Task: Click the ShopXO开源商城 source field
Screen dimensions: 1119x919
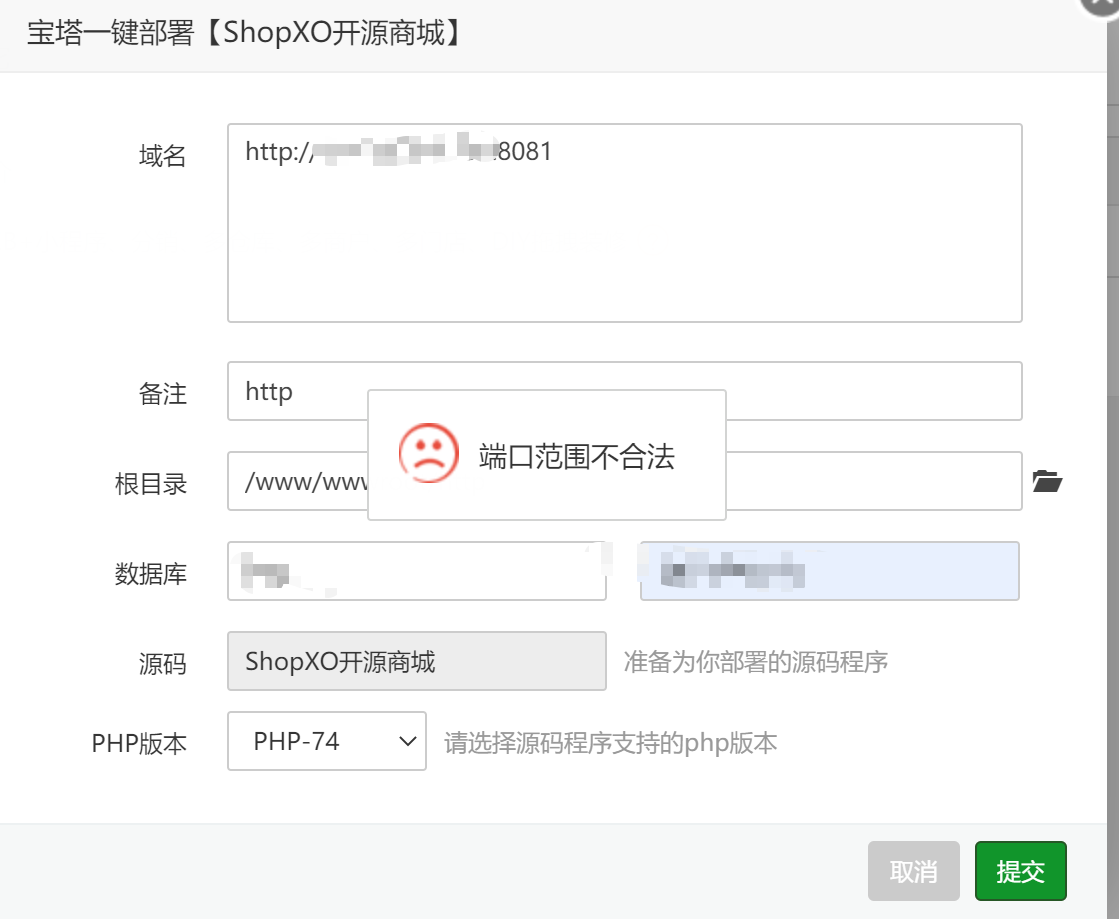Action: click(x=417, y=661)
